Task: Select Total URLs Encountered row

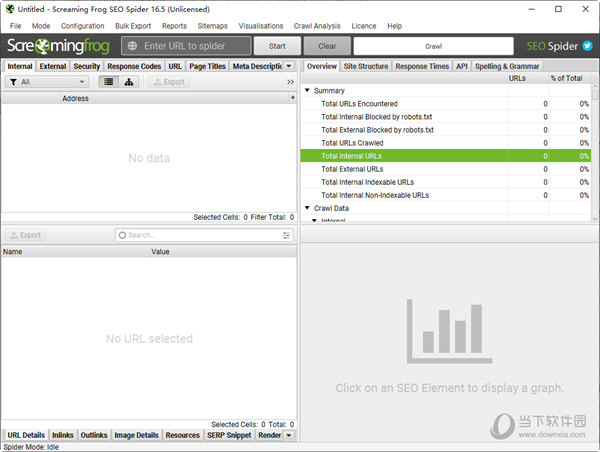Action: [x=446, y=104]
